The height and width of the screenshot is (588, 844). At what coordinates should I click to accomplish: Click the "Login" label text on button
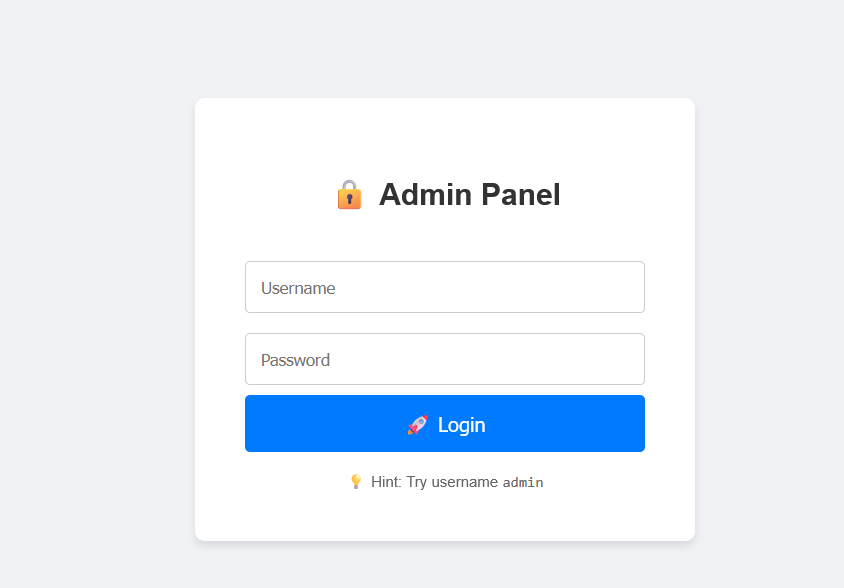click(x=462, y=425)
